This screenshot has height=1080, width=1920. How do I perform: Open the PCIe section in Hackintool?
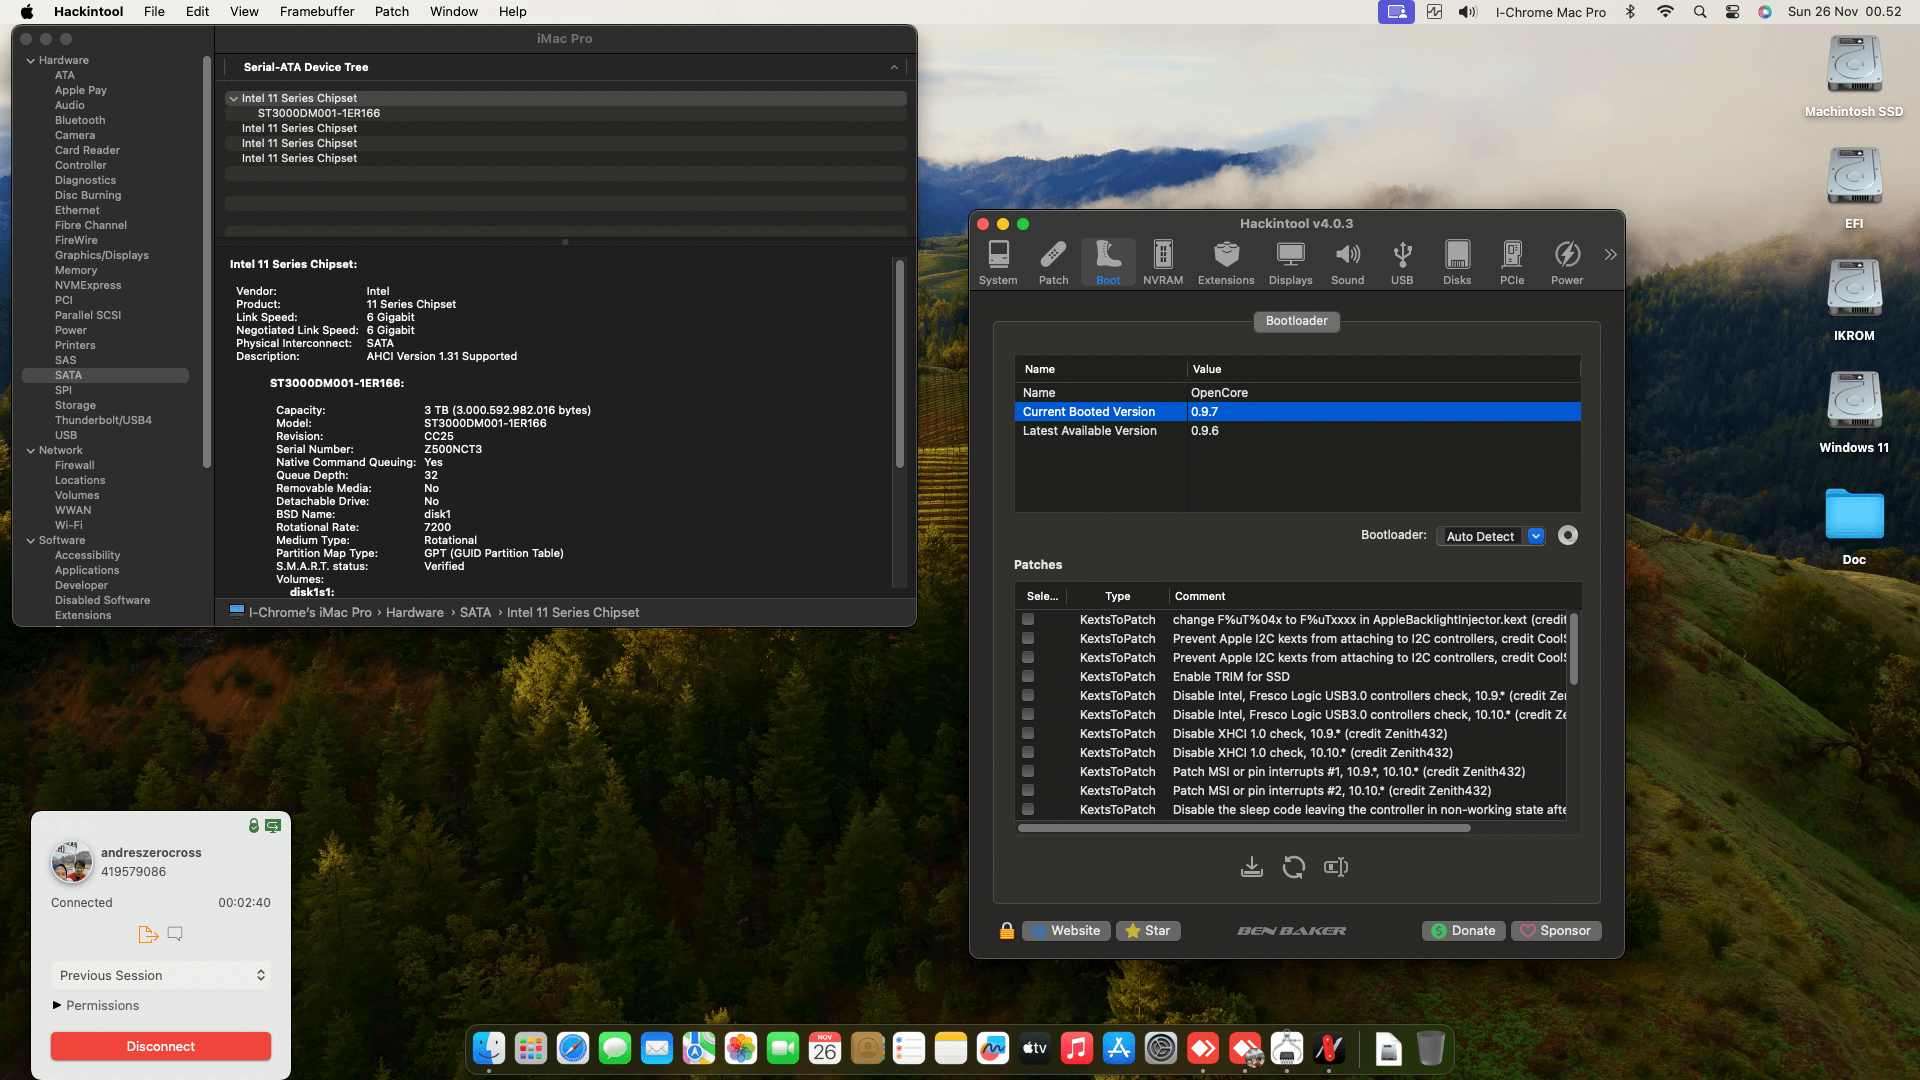(1512, 263)
